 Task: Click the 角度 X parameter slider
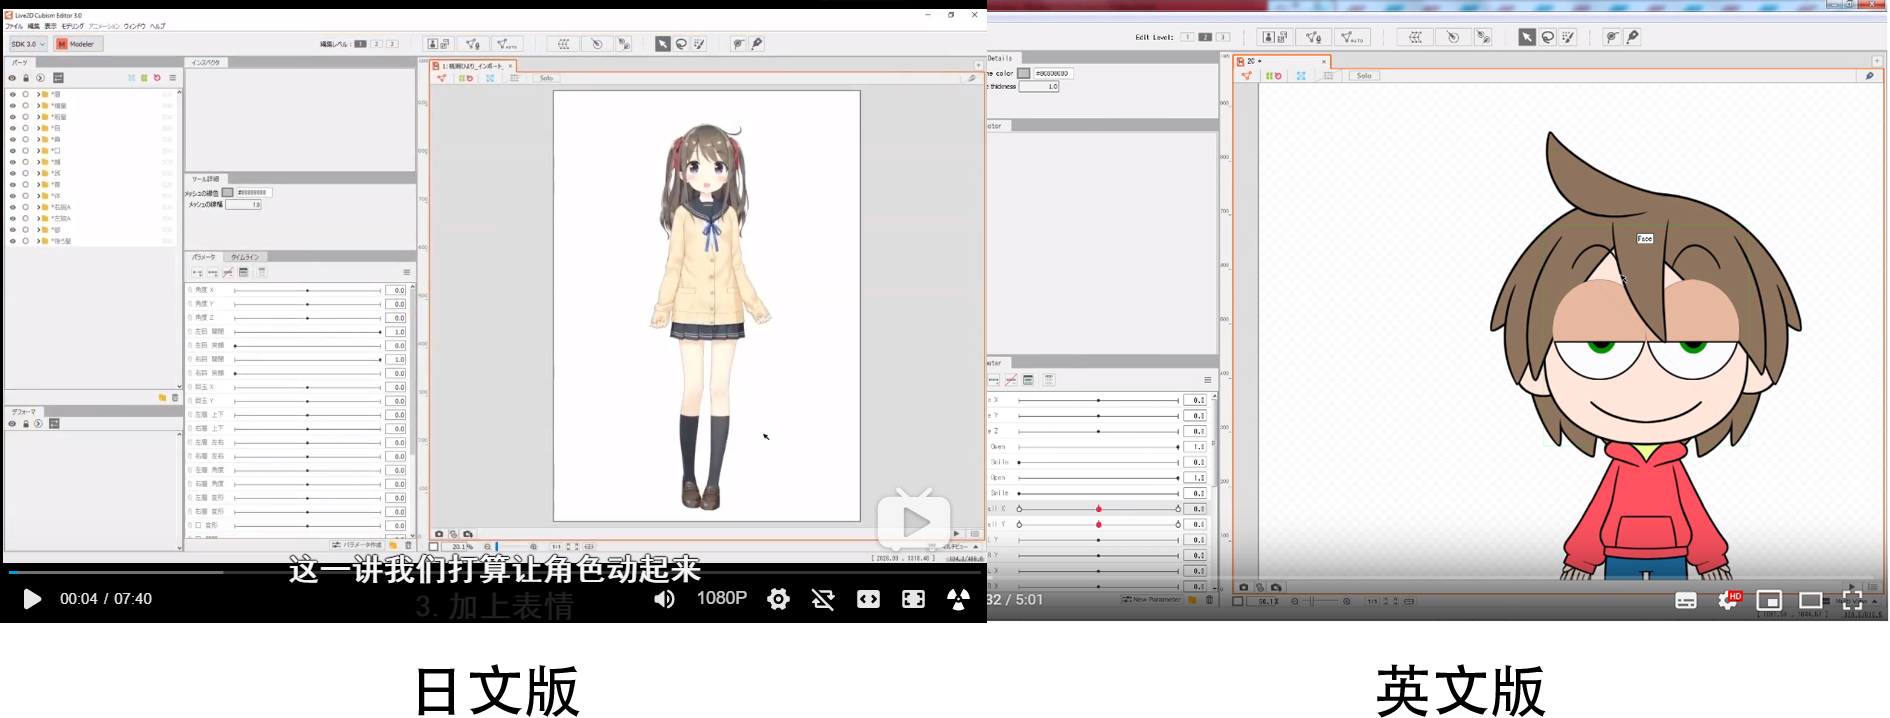click(307, 290)
